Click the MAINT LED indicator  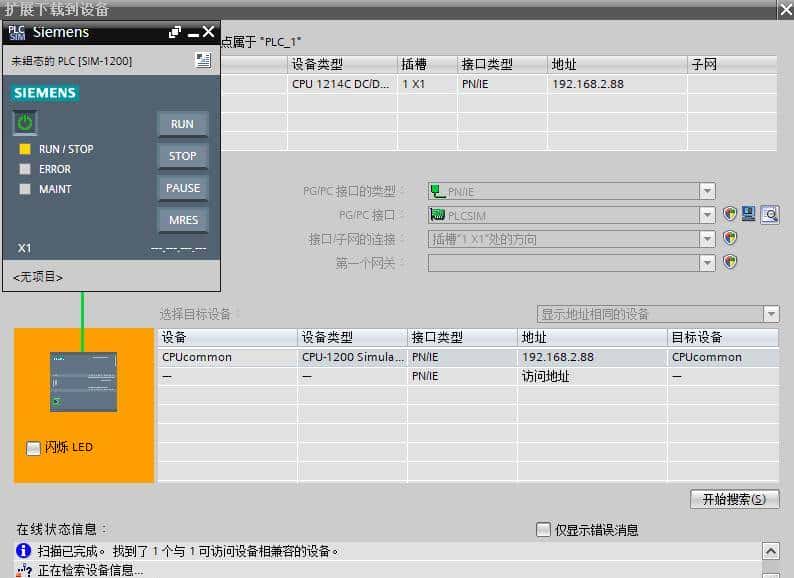pyautogui.click(x=25, y=189)
